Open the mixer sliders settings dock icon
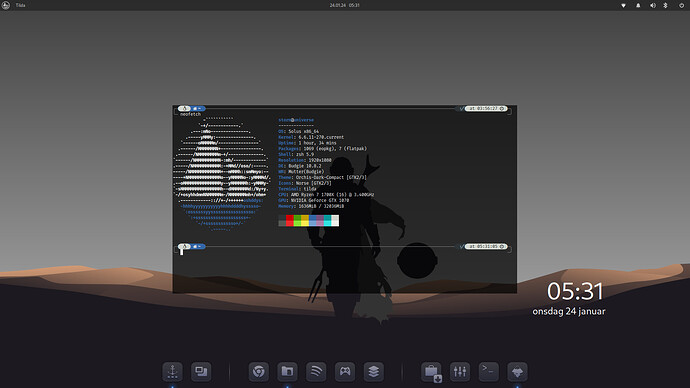Screen dimensions: 690x388 [460, 372]
